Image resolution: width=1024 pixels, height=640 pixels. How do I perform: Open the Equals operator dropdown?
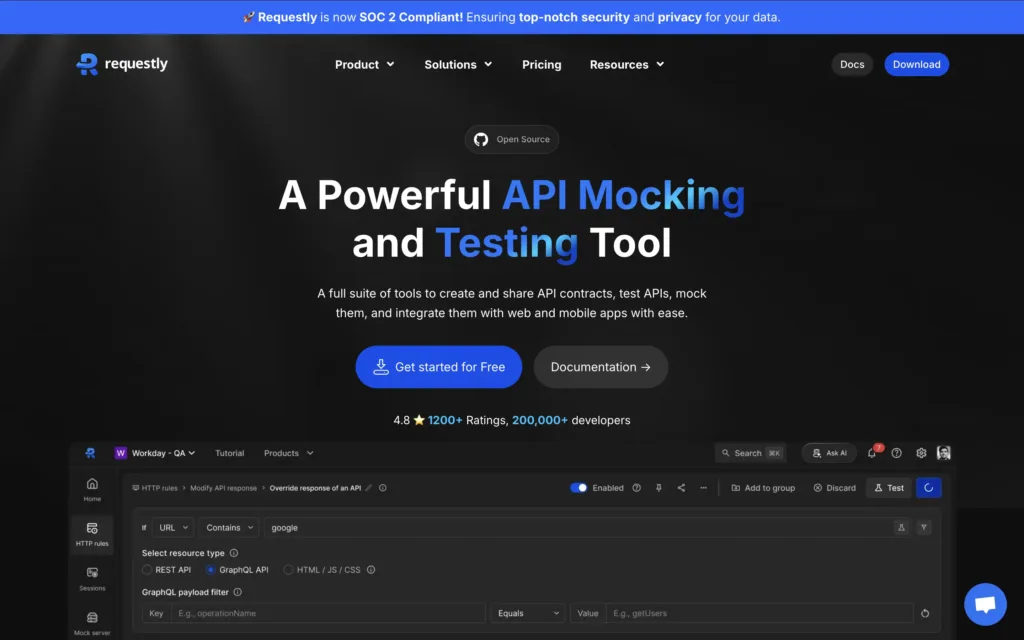[528, 613]
